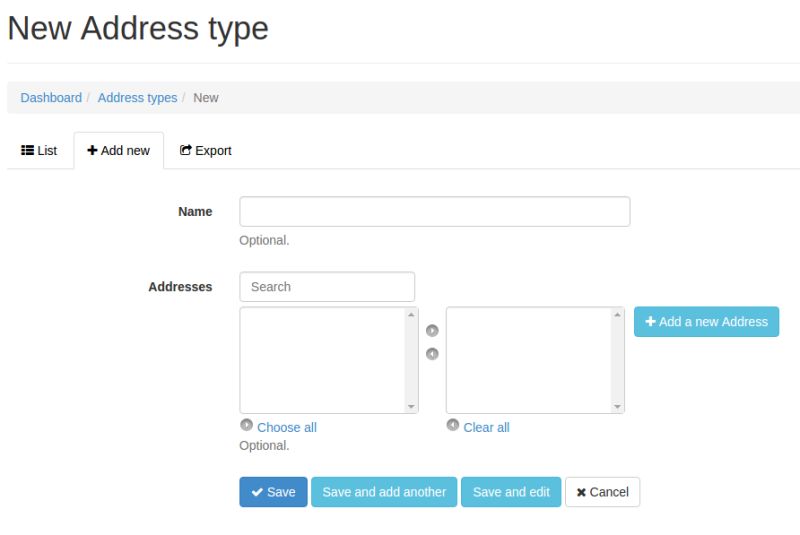Go to Dashboard breadcrumb link

click(51, 98)
